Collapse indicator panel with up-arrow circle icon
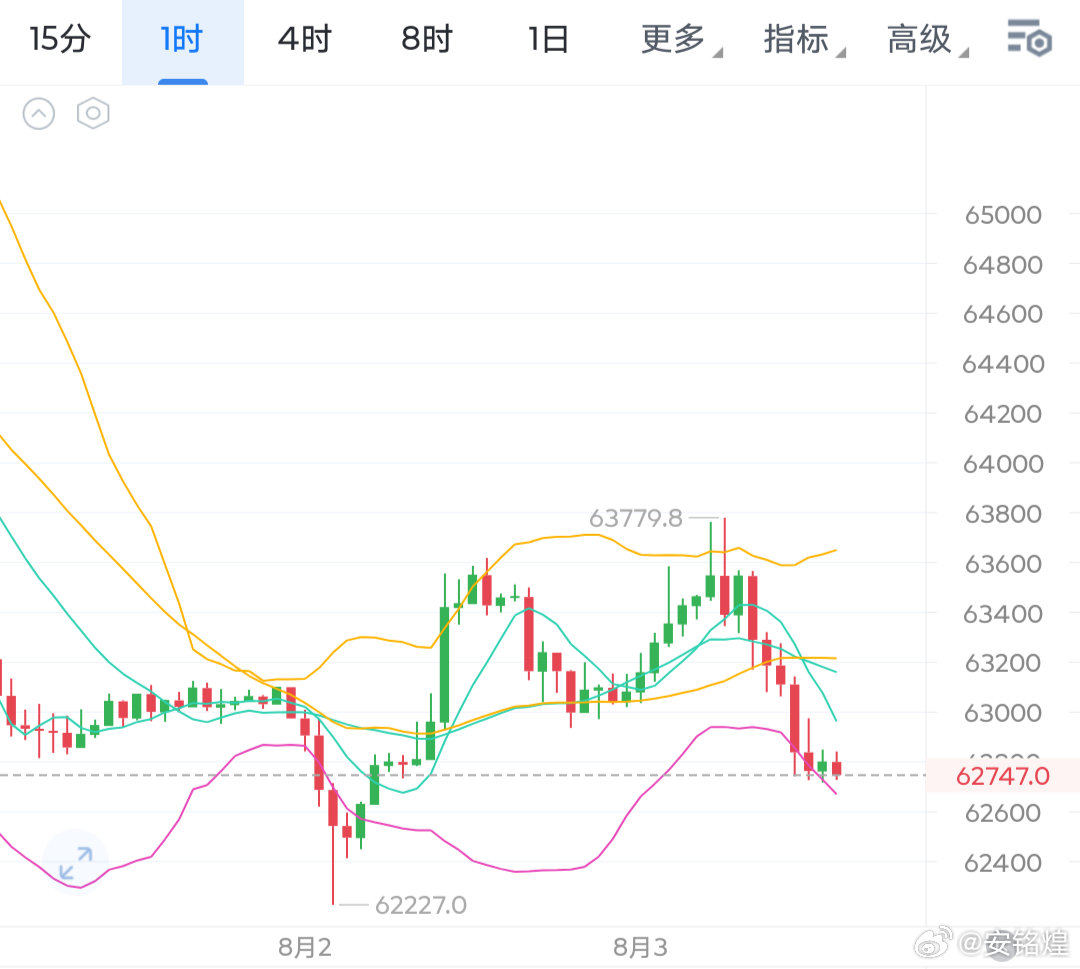This screenshot has width=1080, height=969. pyautogui.click(x=39, y=114)
